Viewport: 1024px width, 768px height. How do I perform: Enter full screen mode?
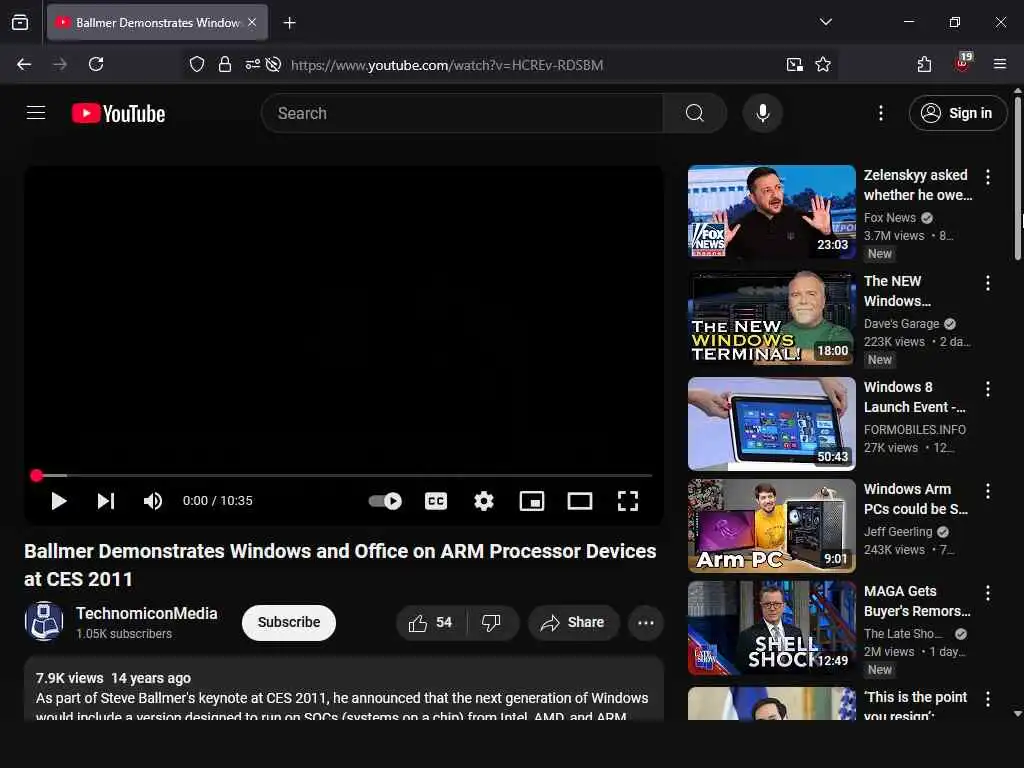point(628,501)
